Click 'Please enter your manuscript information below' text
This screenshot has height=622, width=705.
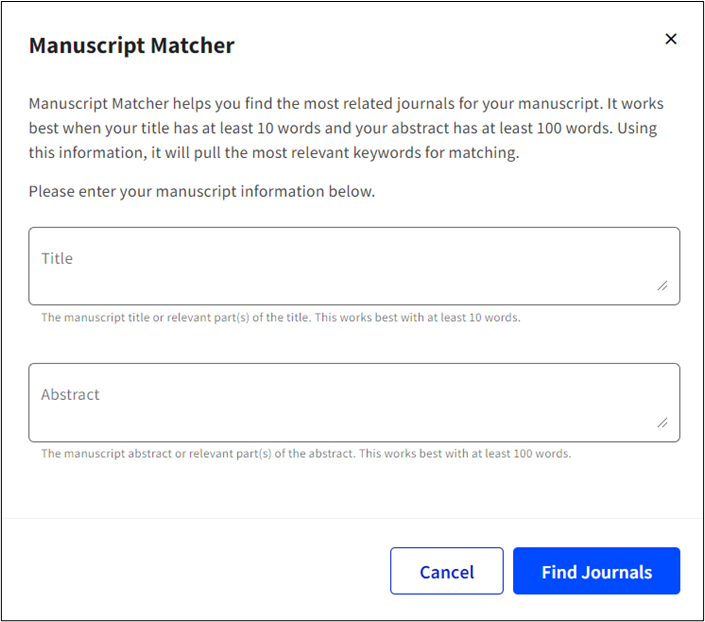coord(202,192)
